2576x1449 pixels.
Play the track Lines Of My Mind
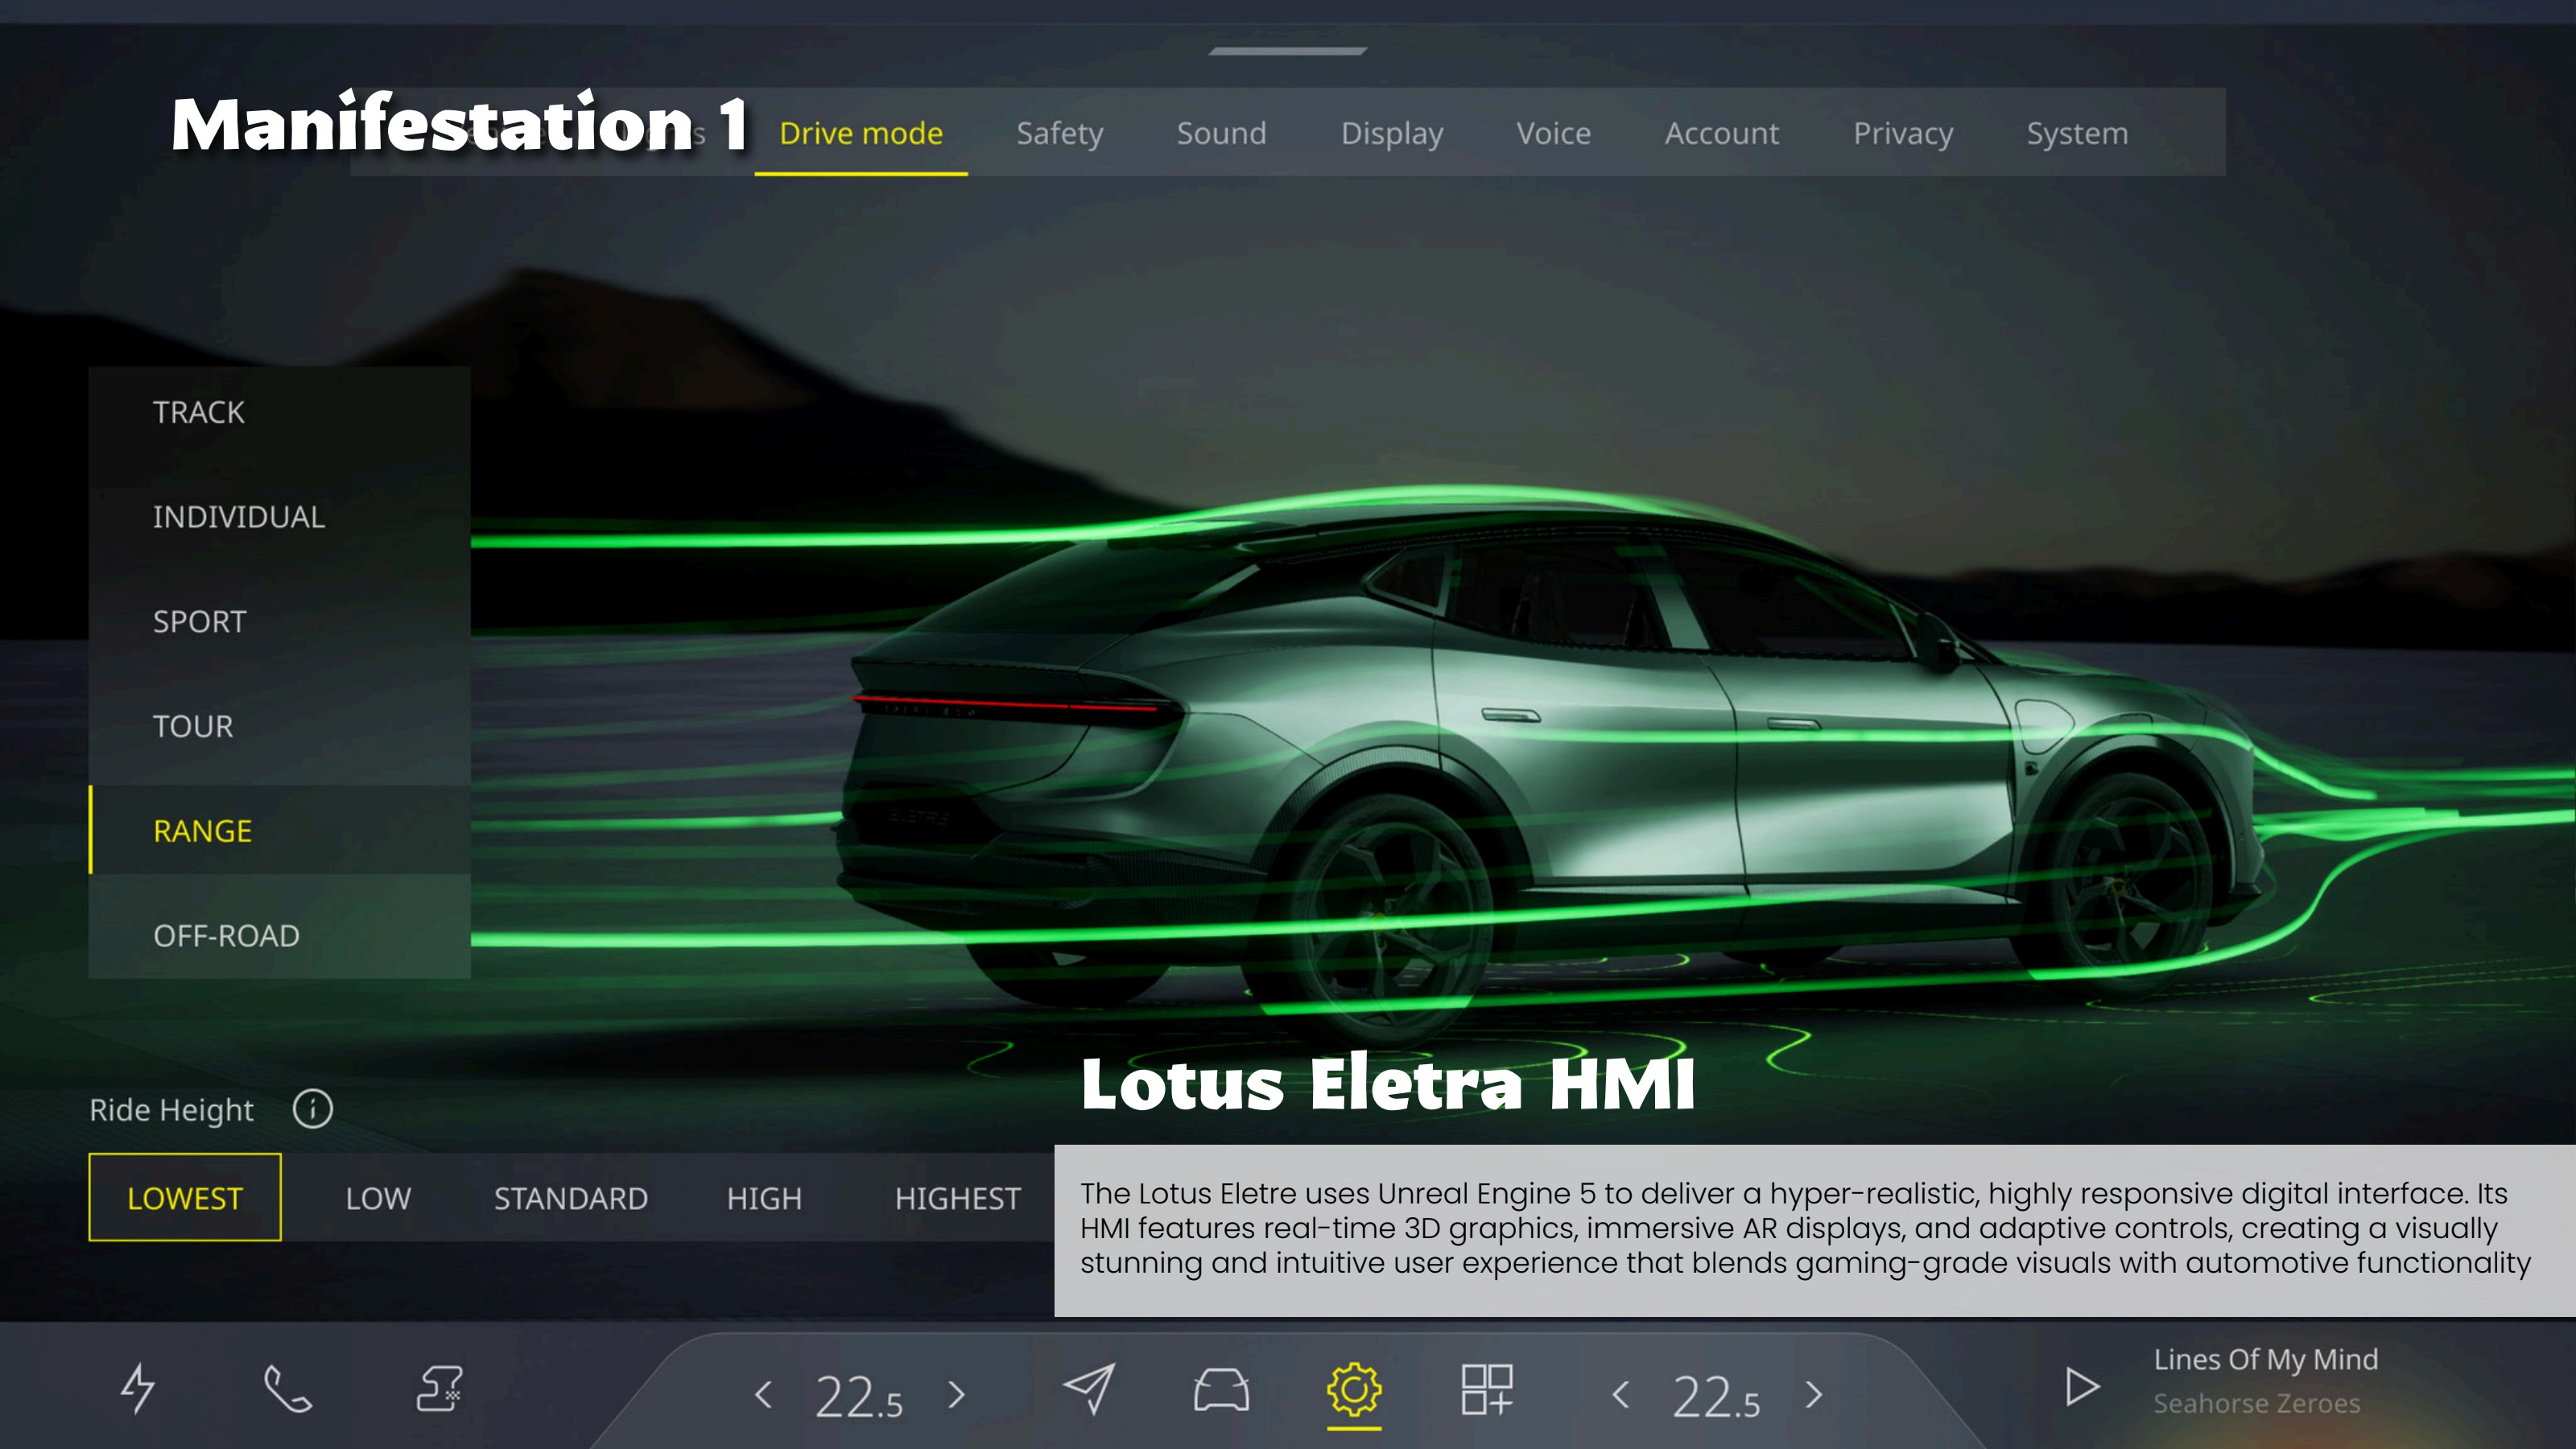point(2082,1388)
